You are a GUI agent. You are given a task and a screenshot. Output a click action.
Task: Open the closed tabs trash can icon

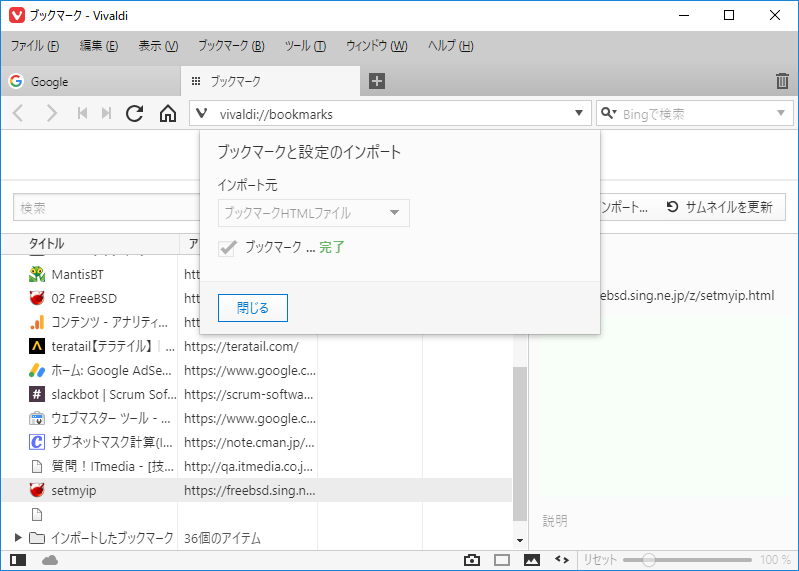pos(782,81)
